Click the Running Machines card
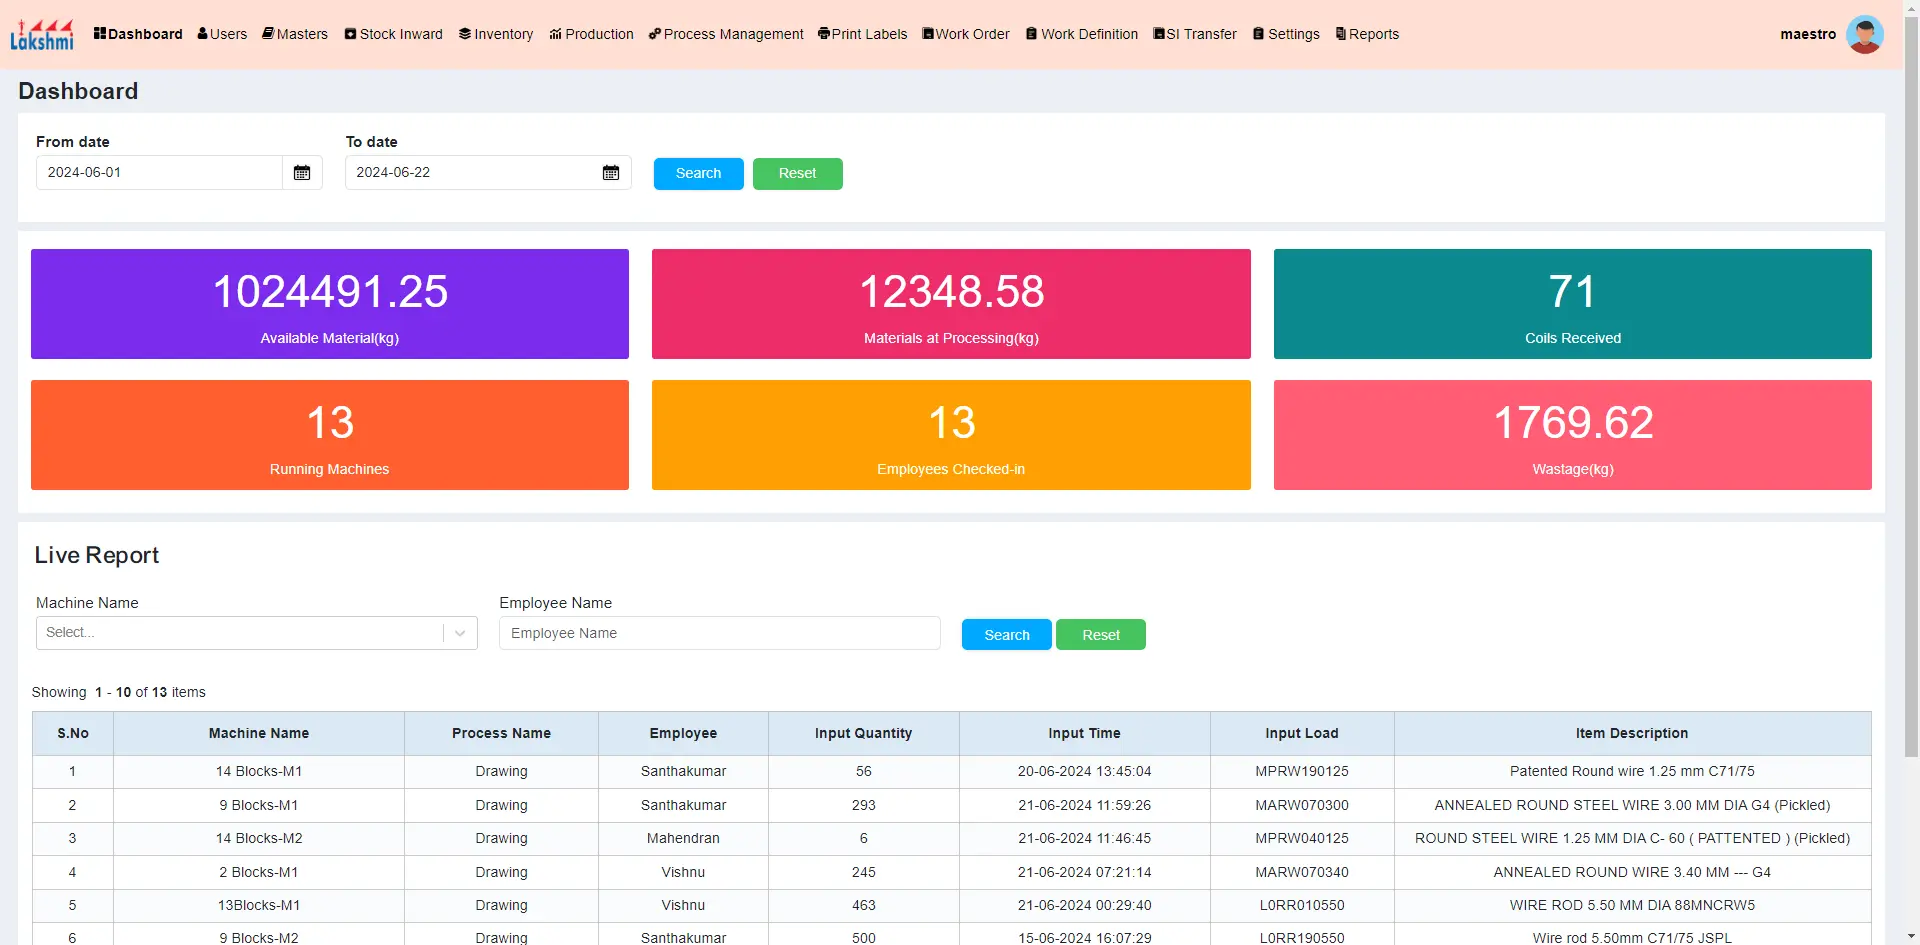 point(330,435)
